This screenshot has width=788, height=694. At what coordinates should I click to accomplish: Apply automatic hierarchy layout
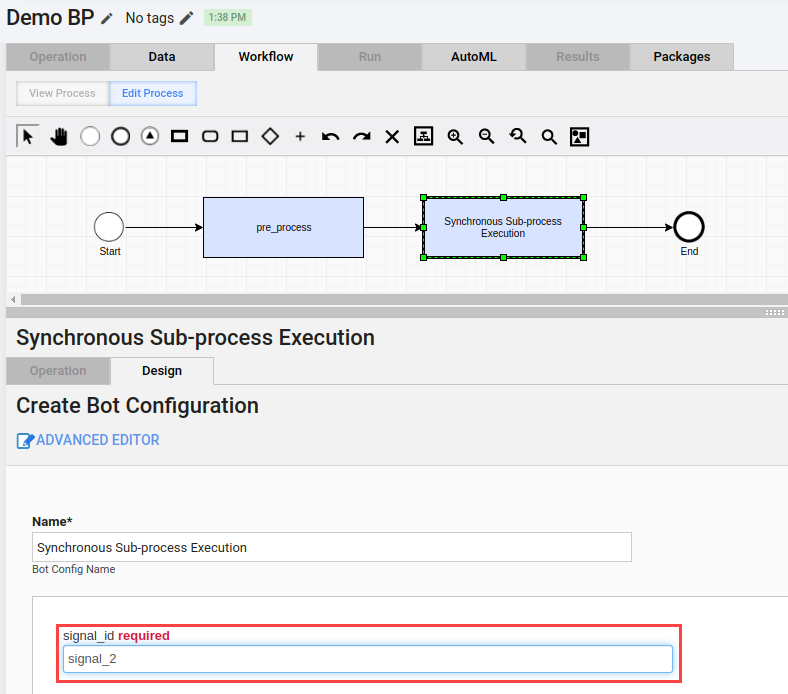pos(423,136)
